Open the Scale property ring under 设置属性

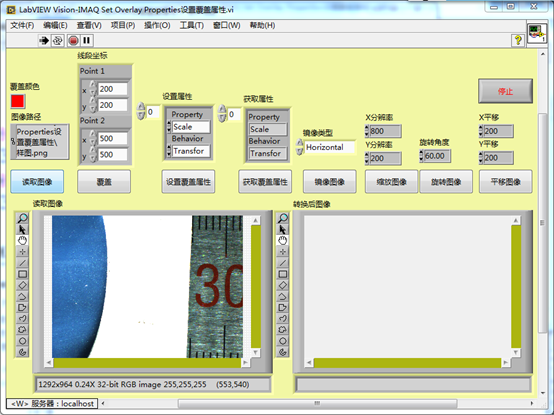tap(191, 127)
